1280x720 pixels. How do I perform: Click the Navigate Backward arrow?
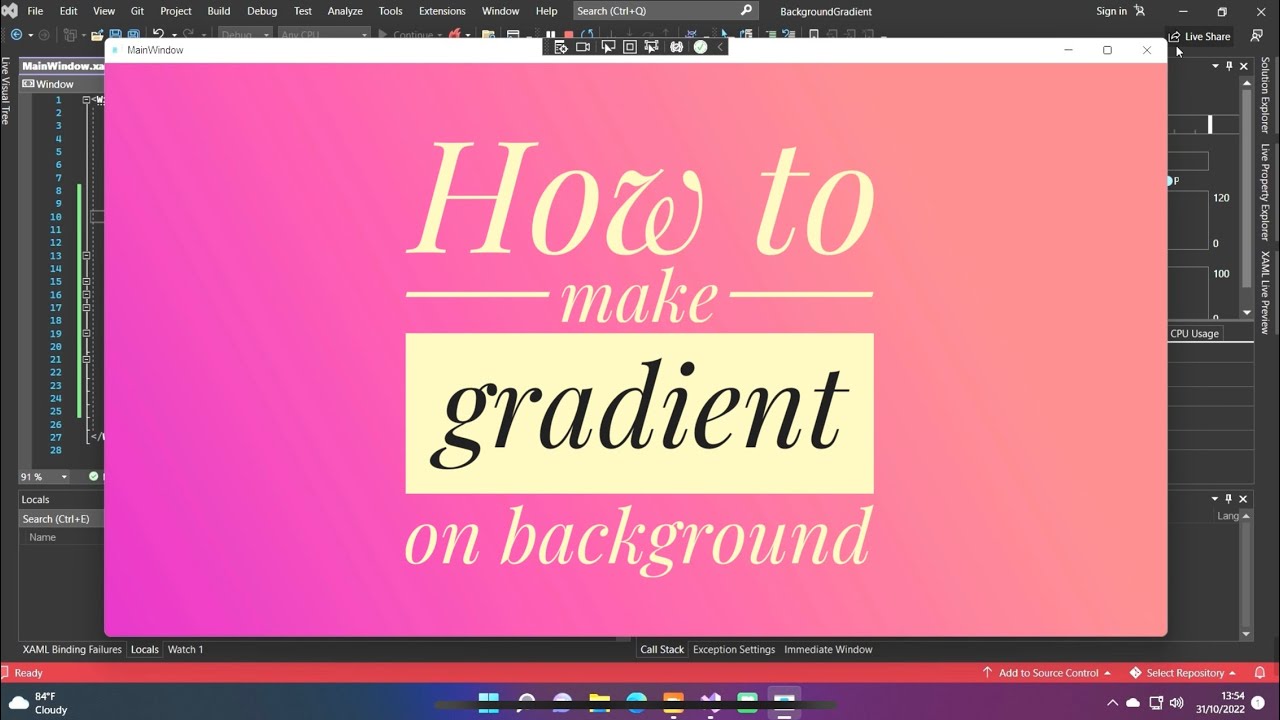(16, 35)
